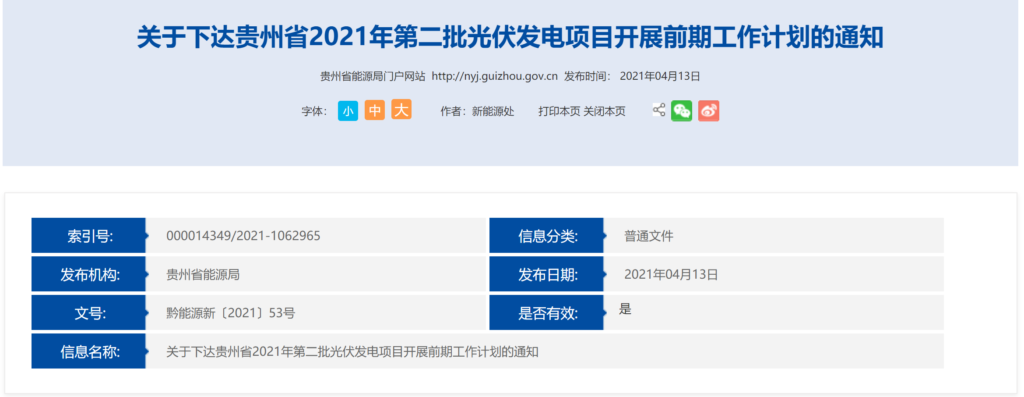Click 贵州省能源局门户网站 source text
The width and height of the screenshot is (1024, 397).
point(372,76)
